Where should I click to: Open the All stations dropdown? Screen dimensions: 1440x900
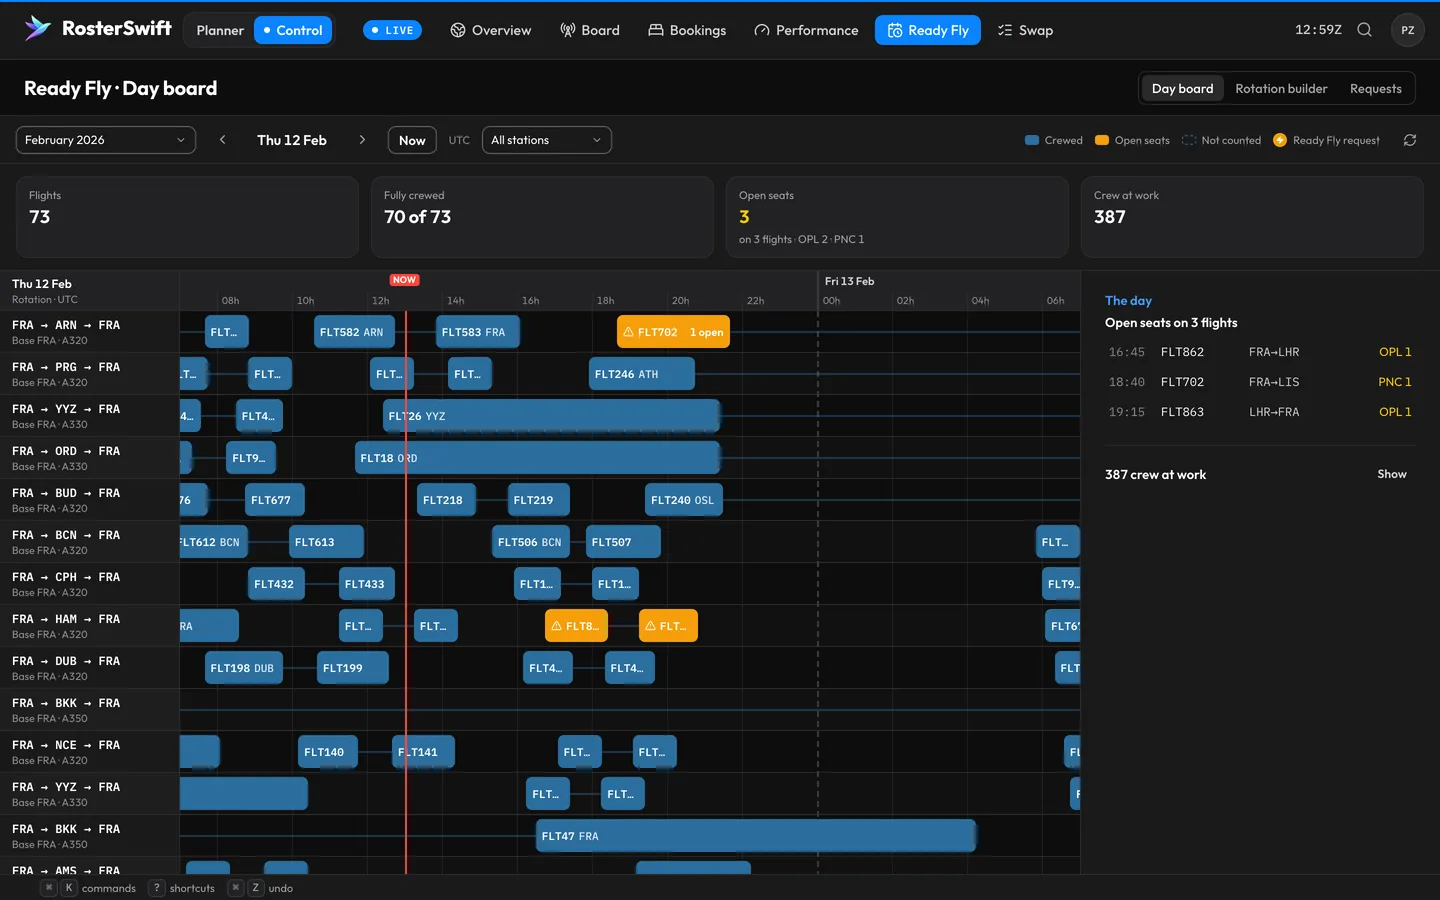tap(547, 140)
